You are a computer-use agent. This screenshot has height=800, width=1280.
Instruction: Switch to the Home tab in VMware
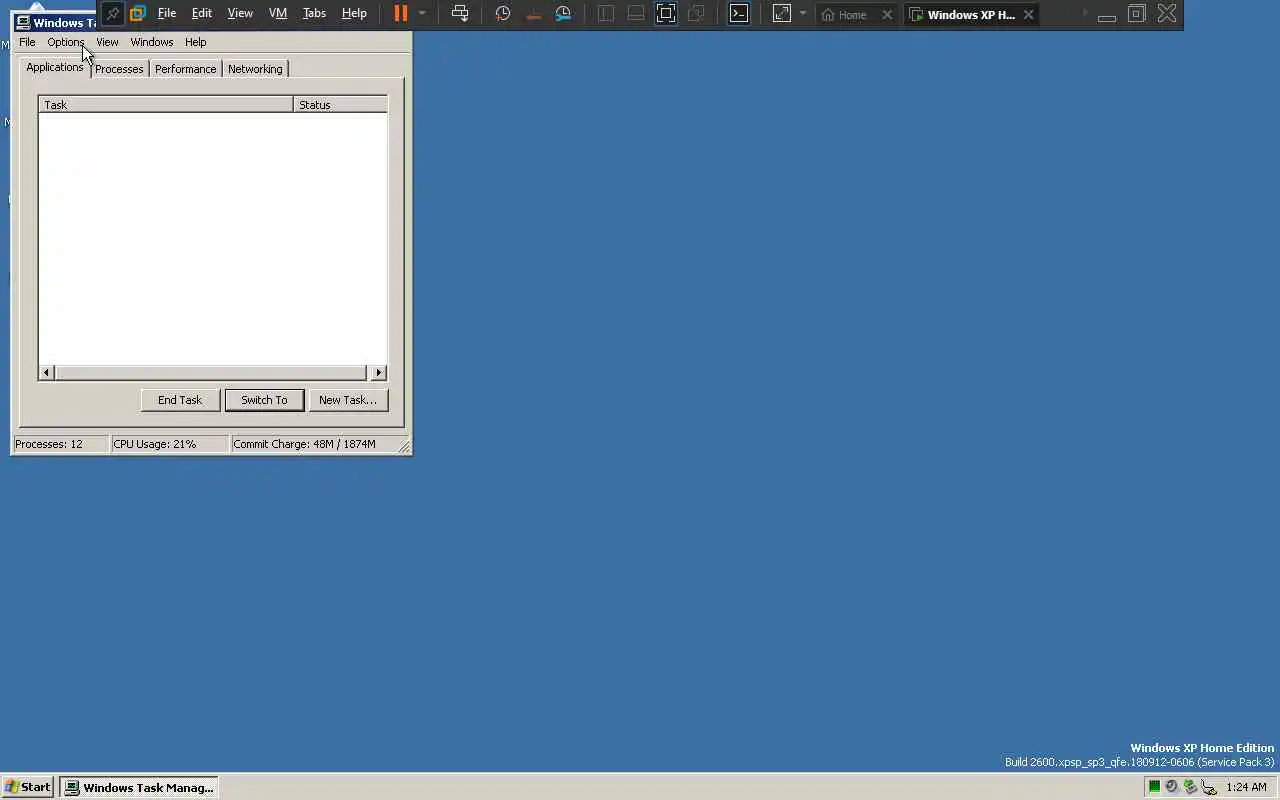click(x=845, y=15)
